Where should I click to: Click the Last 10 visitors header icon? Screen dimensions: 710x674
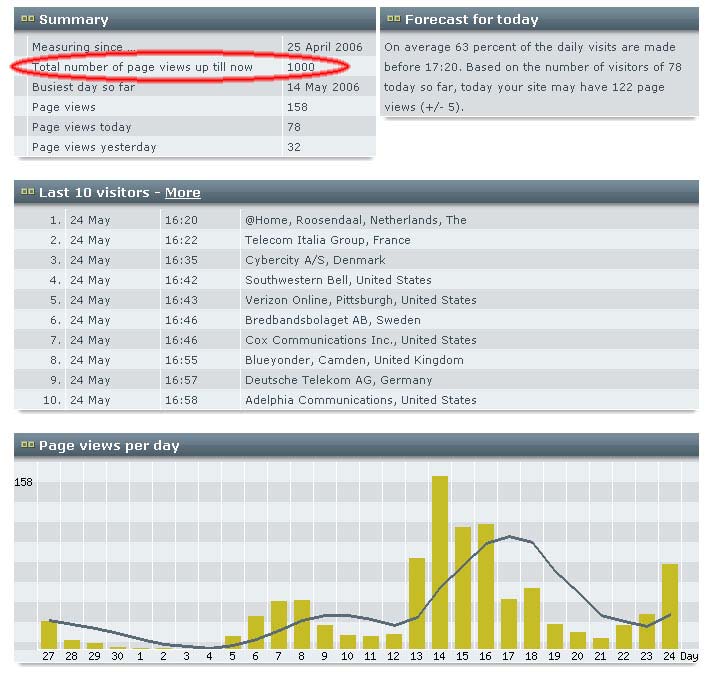point(27,193)
